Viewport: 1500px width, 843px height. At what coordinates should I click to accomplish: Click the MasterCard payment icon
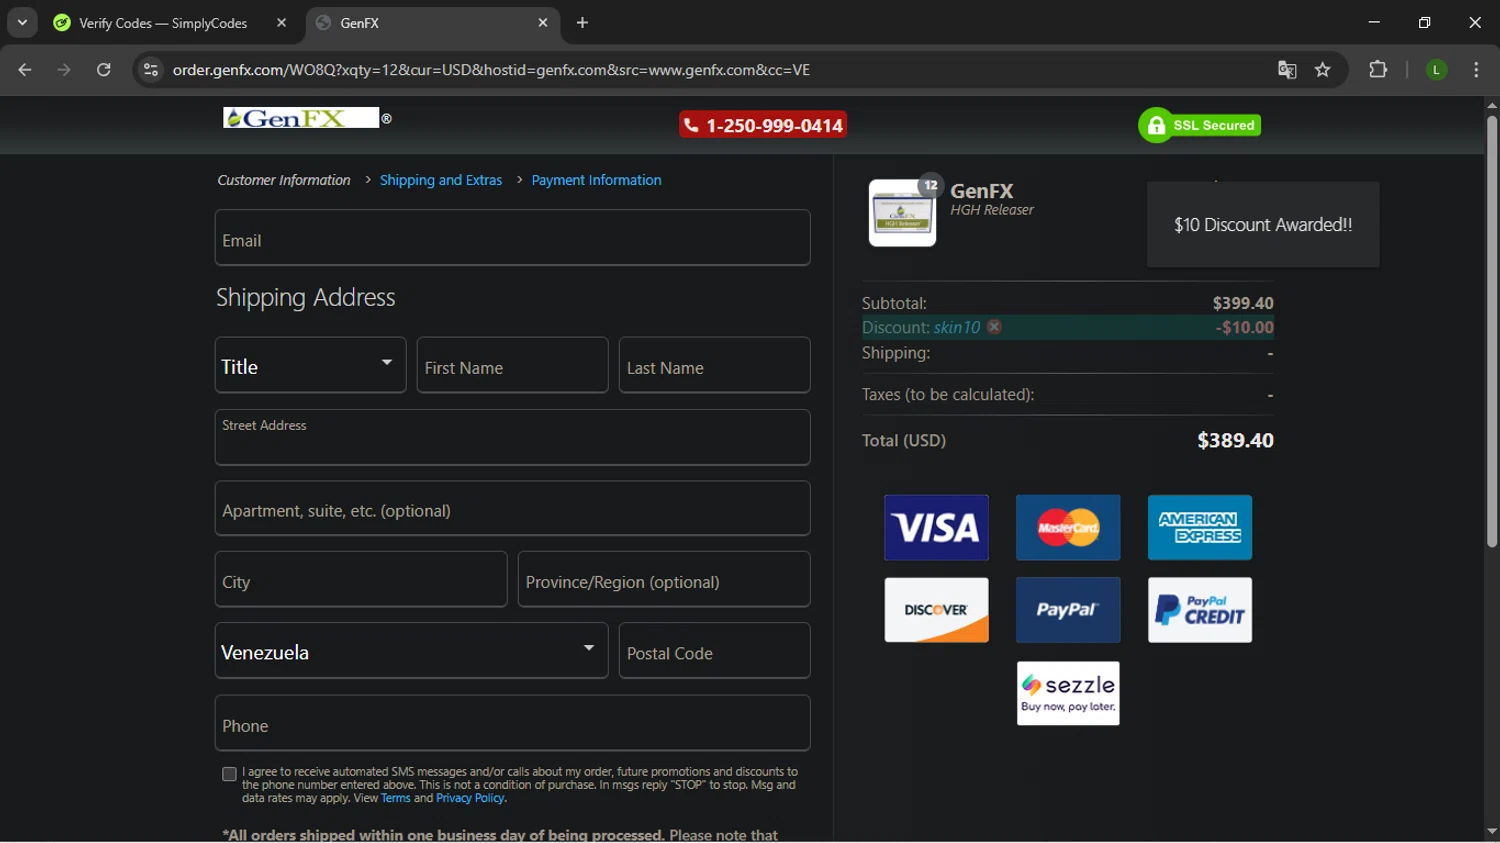[x=1068, y=527]
